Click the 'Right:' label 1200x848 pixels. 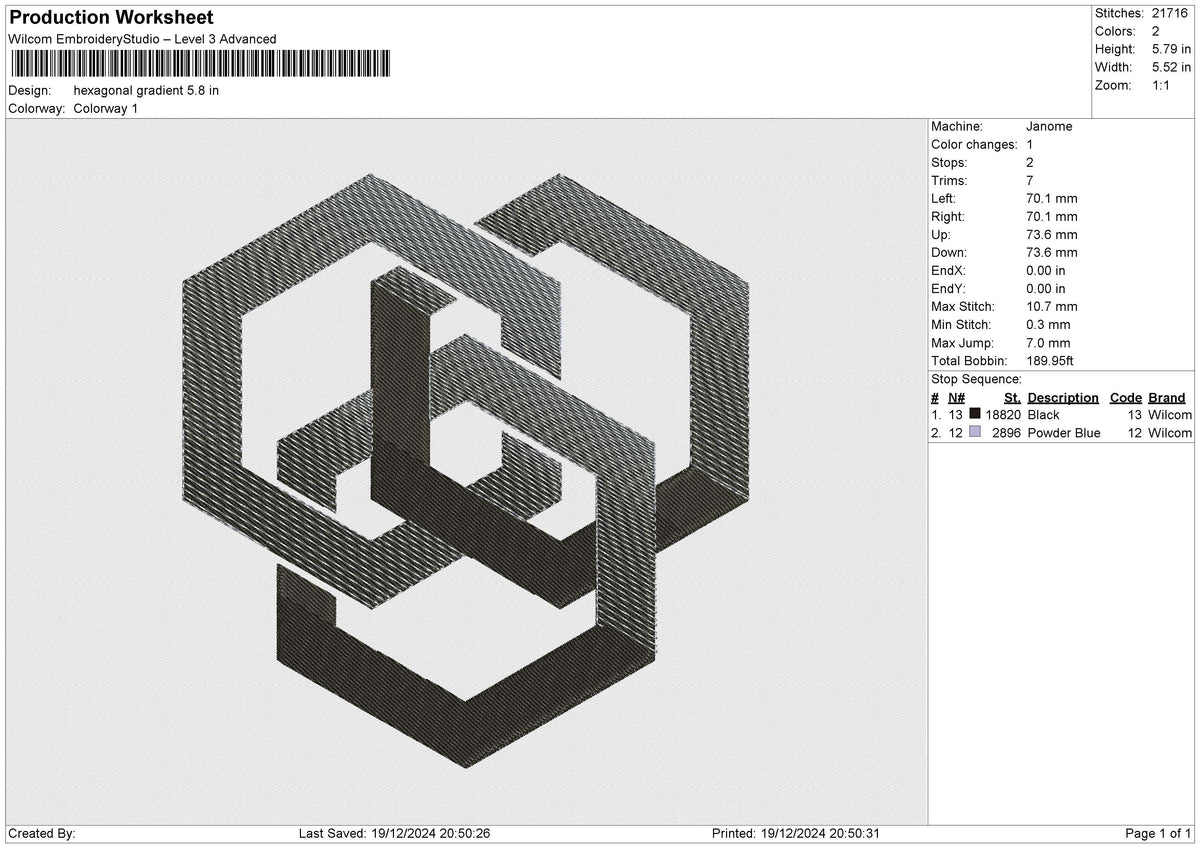[948, 217]
